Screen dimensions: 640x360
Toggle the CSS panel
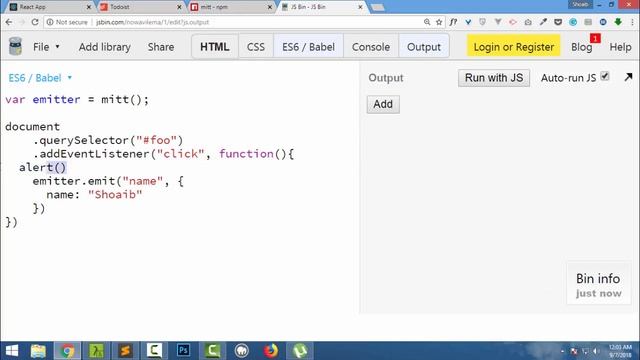click(x=256, y=47)
